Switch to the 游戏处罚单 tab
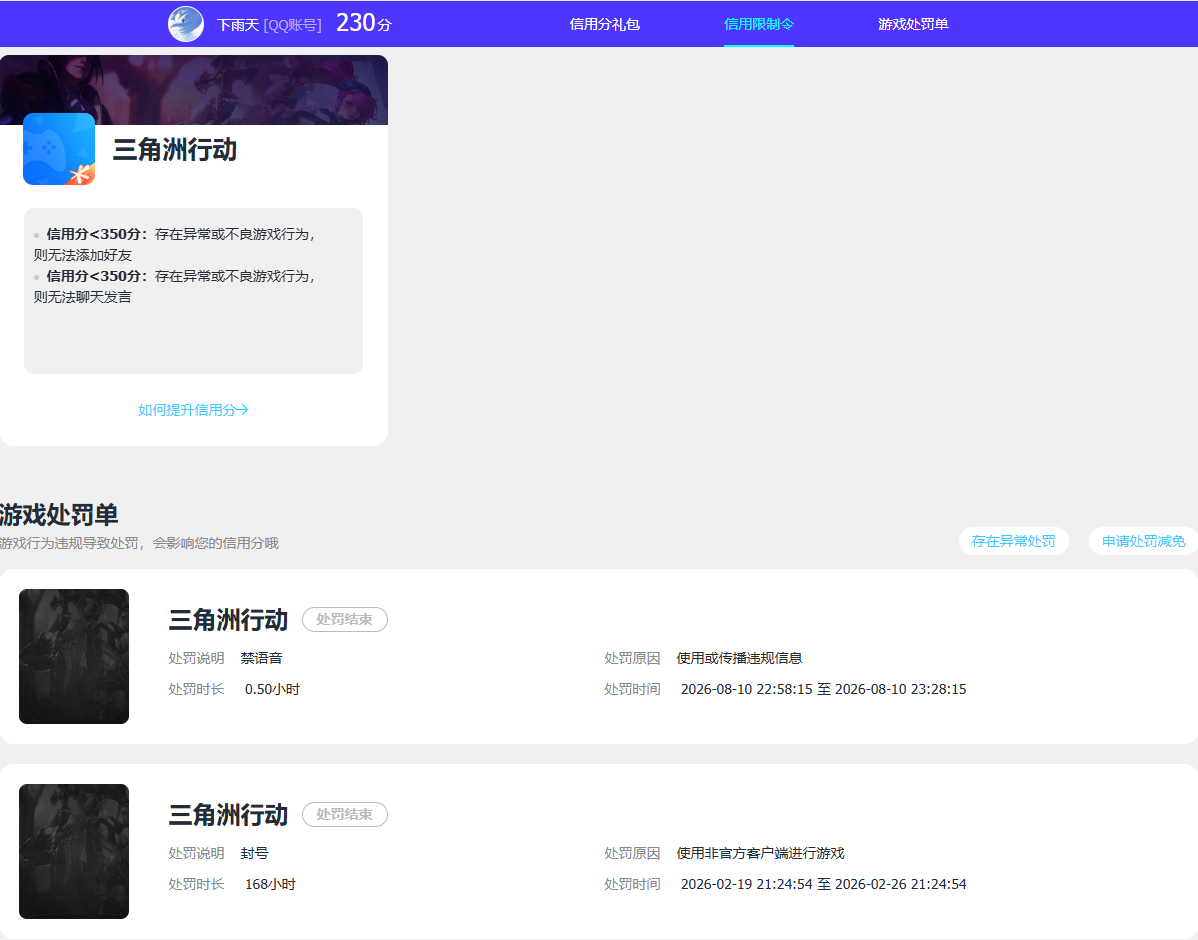Viewport: 1198px width, 940px height. [x=913, y=24]
